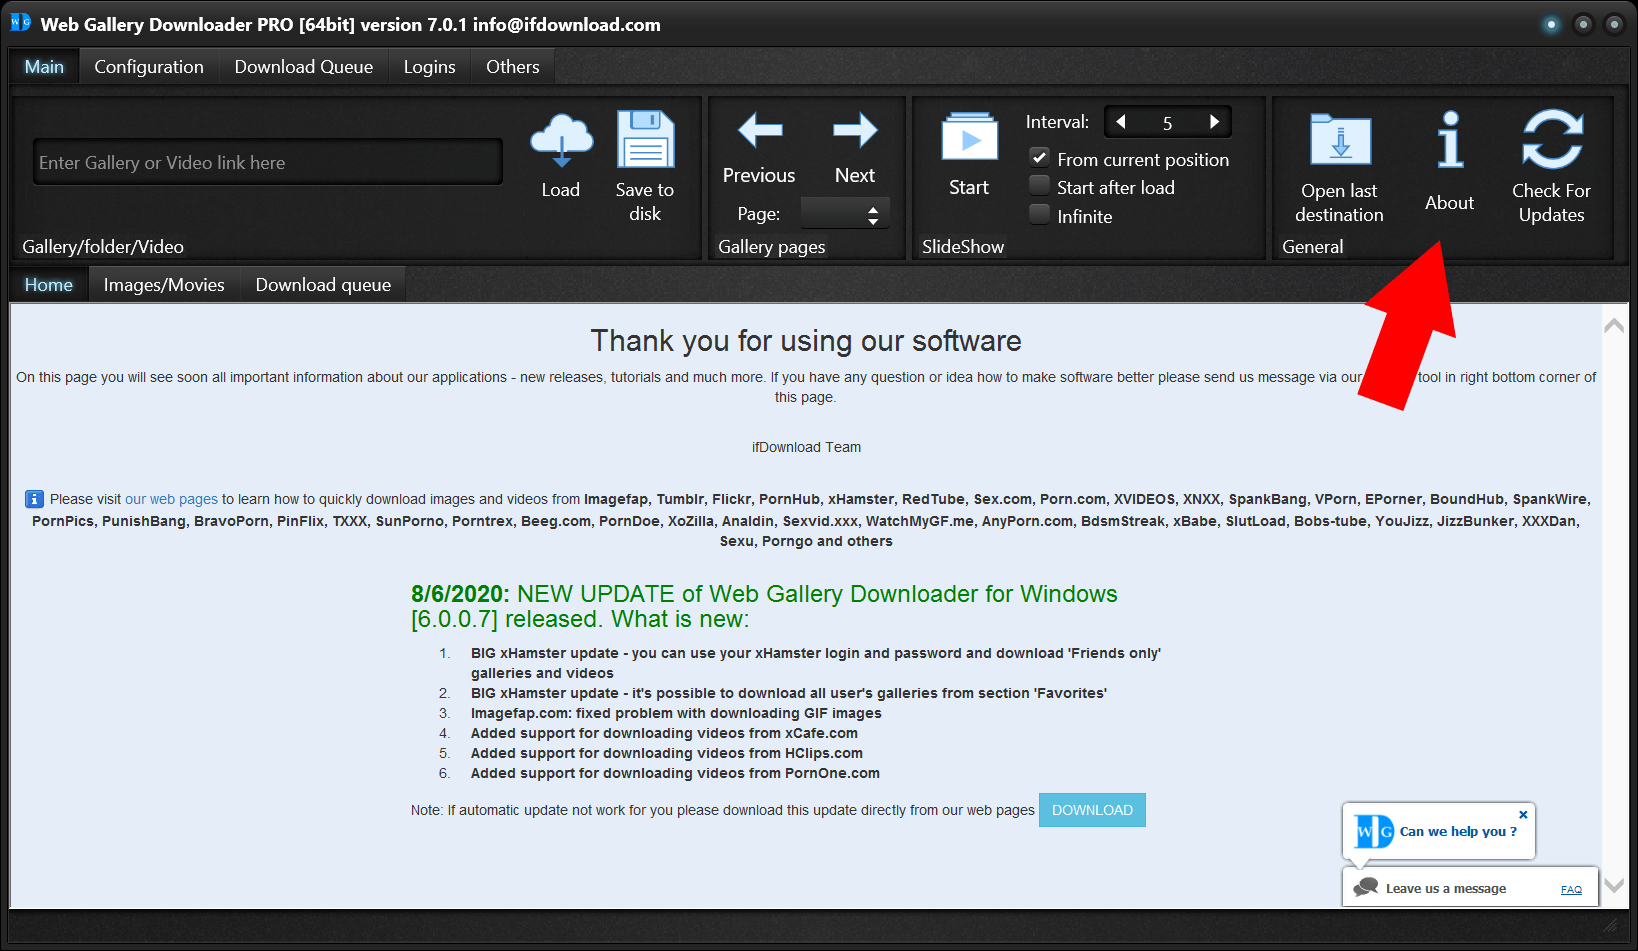The image size is (1638, 951).
Task: Close the Can we help you popup
Action: click(x=1523, y=814)
